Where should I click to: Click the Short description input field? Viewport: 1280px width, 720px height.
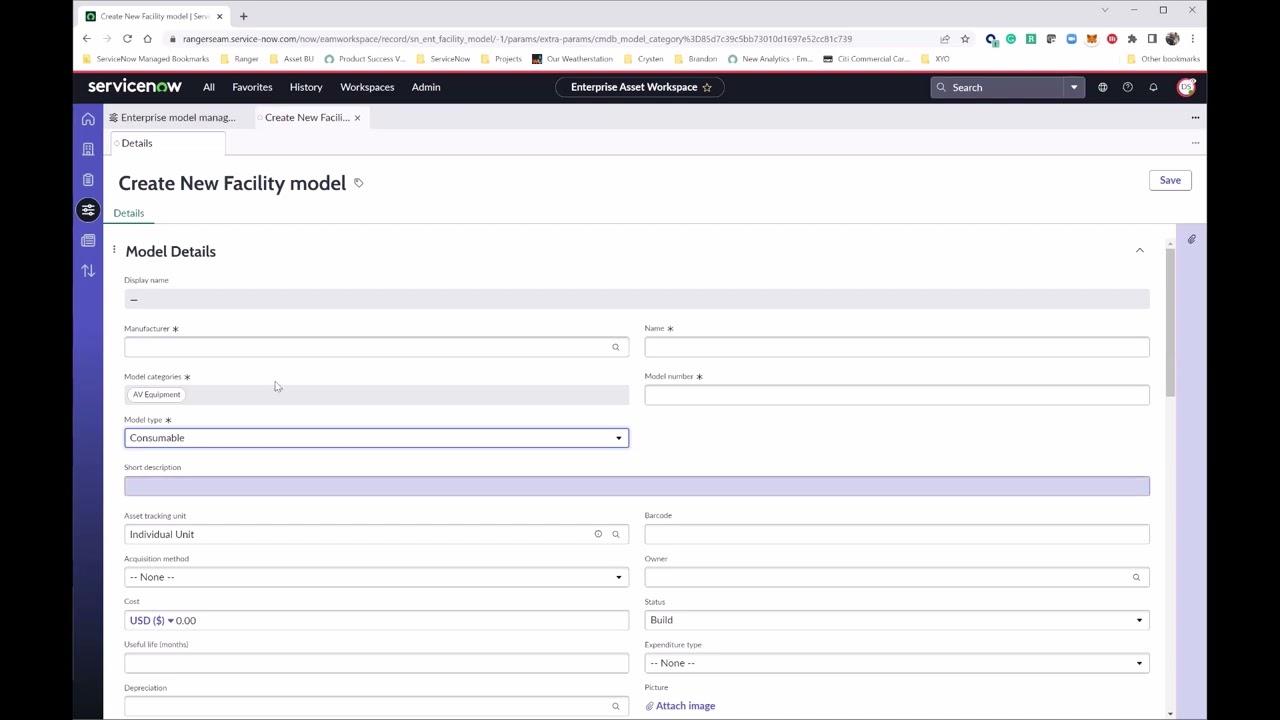click(637, 486)
